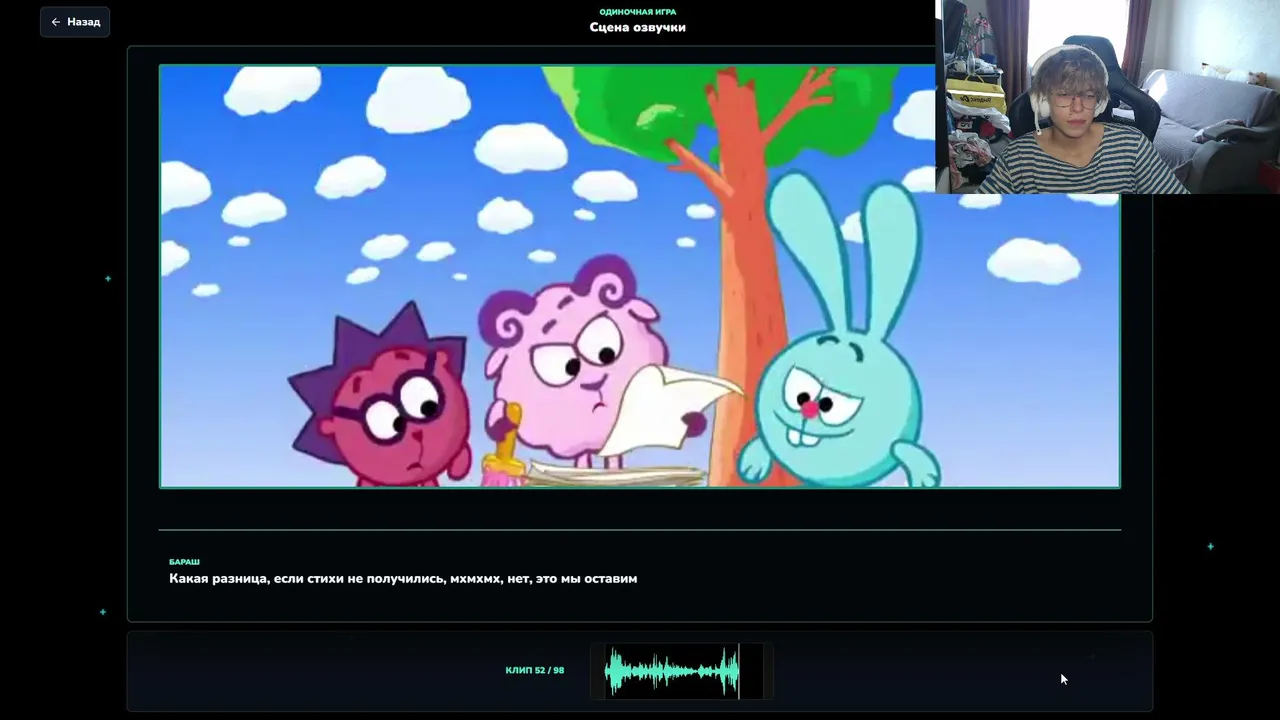Click the КЛИП 52 / 98 counter
The height and width of the screenshot is (720, 1280).
[x=535, y=670]
